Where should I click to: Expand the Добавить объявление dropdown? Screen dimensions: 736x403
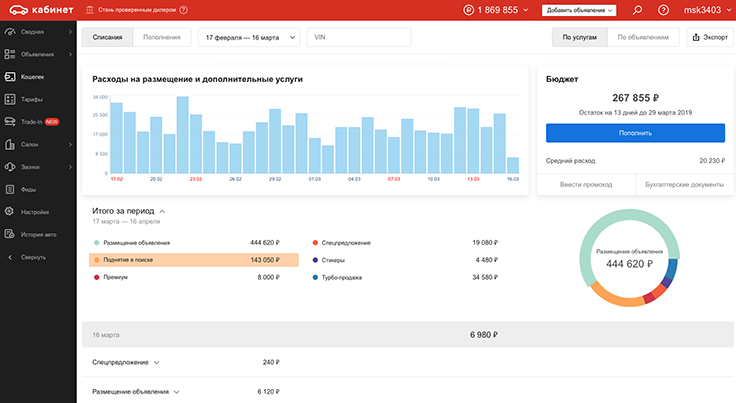click(579, 10)
